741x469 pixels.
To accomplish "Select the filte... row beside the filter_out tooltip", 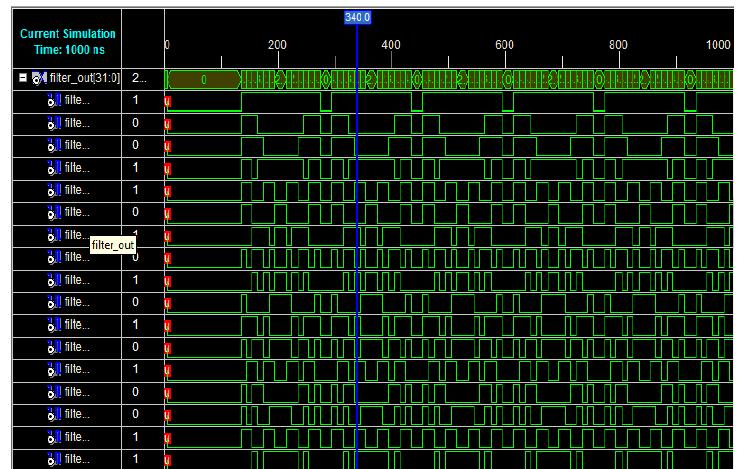I will click(77, 235).
